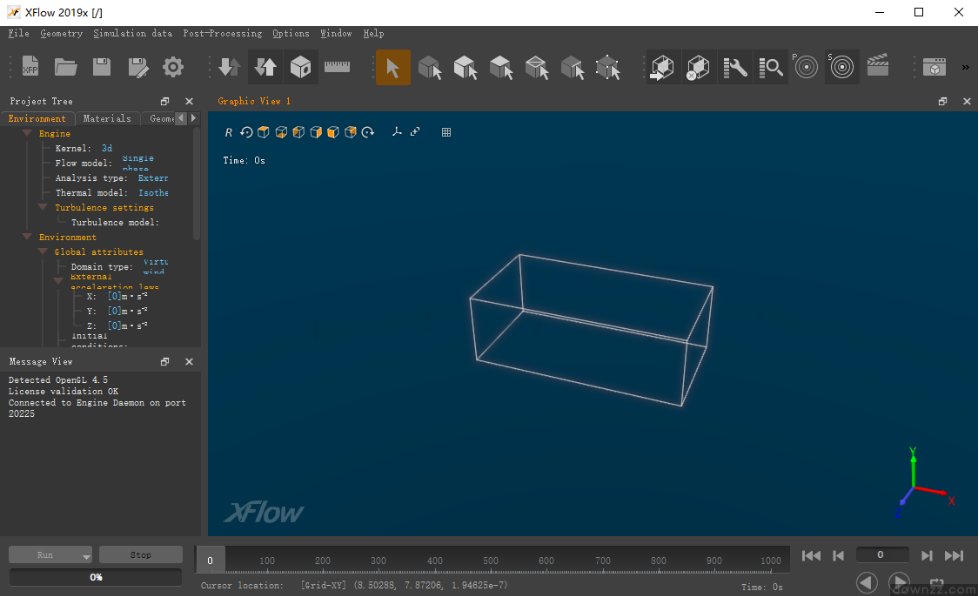Collapse the Engine tree node

pyautogui.click(x=27, y=133)
